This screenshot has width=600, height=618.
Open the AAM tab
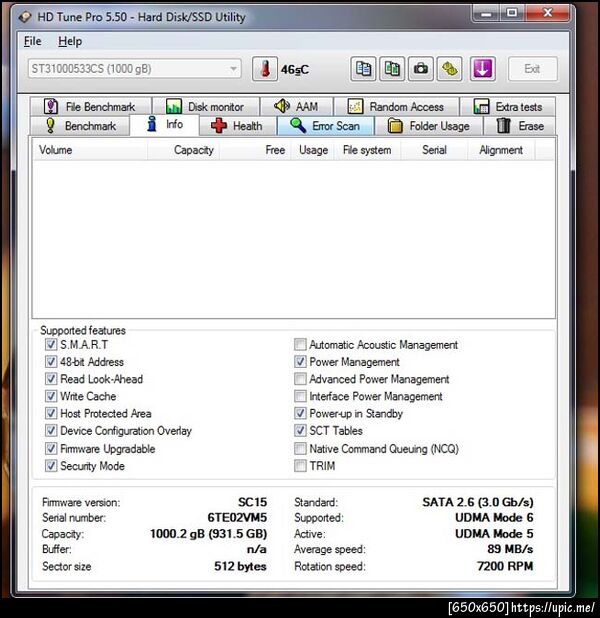297,106
